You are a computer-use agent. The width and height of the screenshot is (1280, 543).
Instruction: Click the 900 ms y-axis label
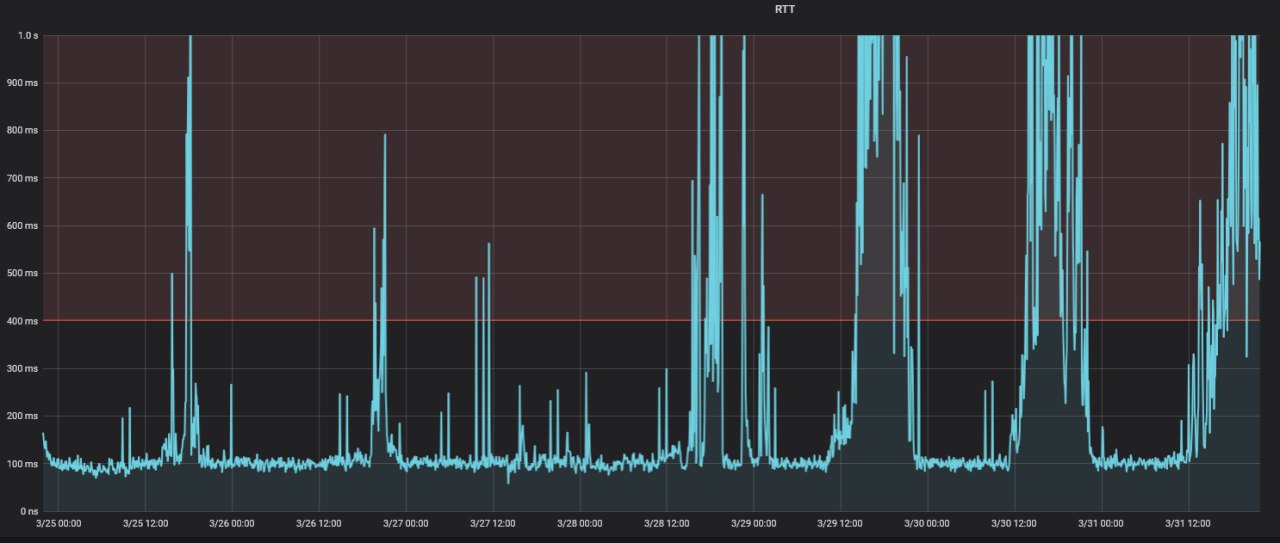22,83
